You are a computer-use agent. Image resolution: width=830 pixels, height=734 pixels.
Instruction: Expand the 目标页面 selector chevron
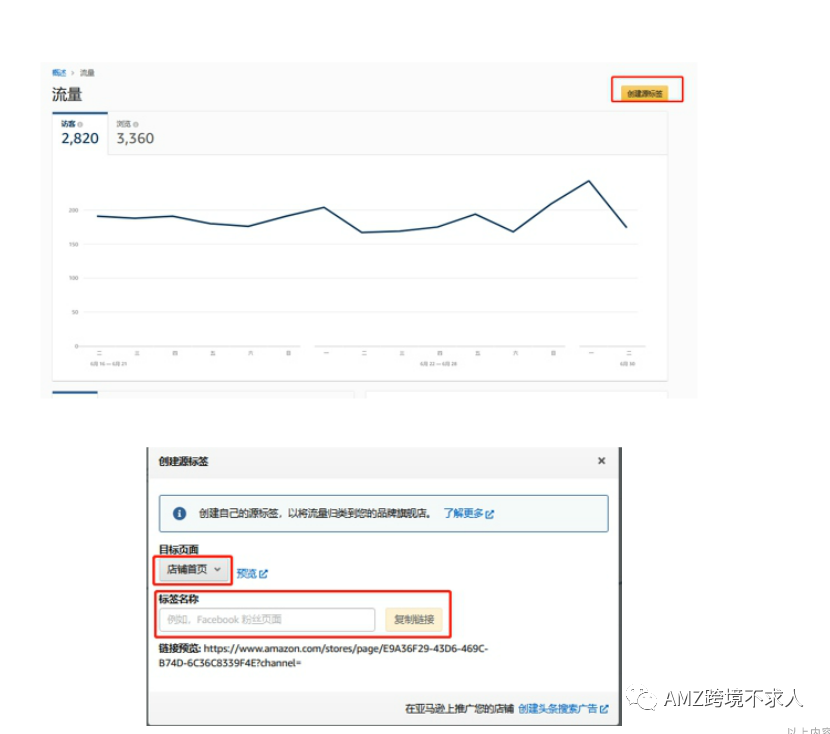[x=218, y=570]
